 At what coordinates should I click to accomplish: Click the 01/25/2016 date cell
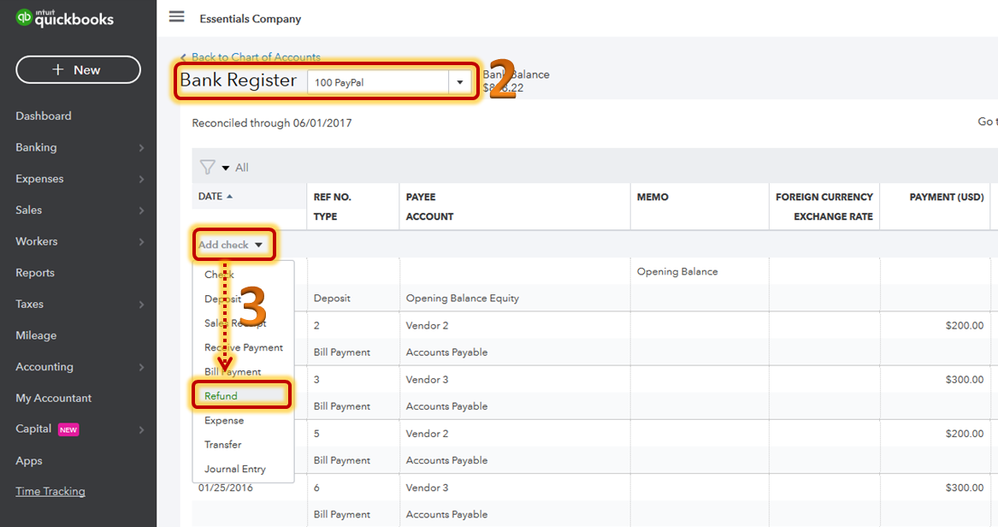[x=225, y=488]
